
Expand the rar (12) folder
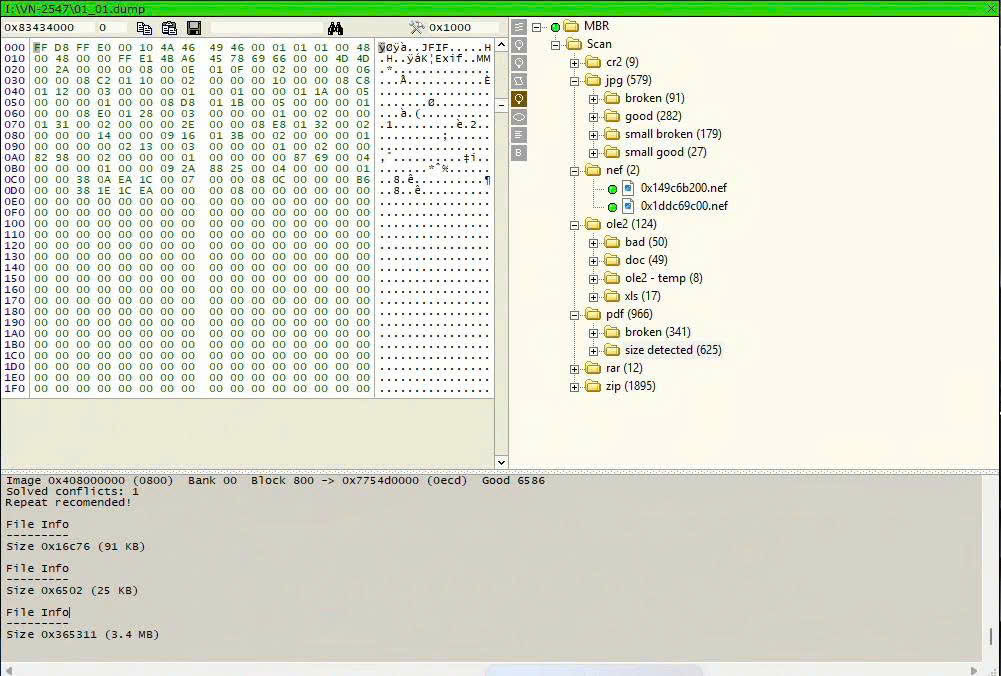pos(575,369)
